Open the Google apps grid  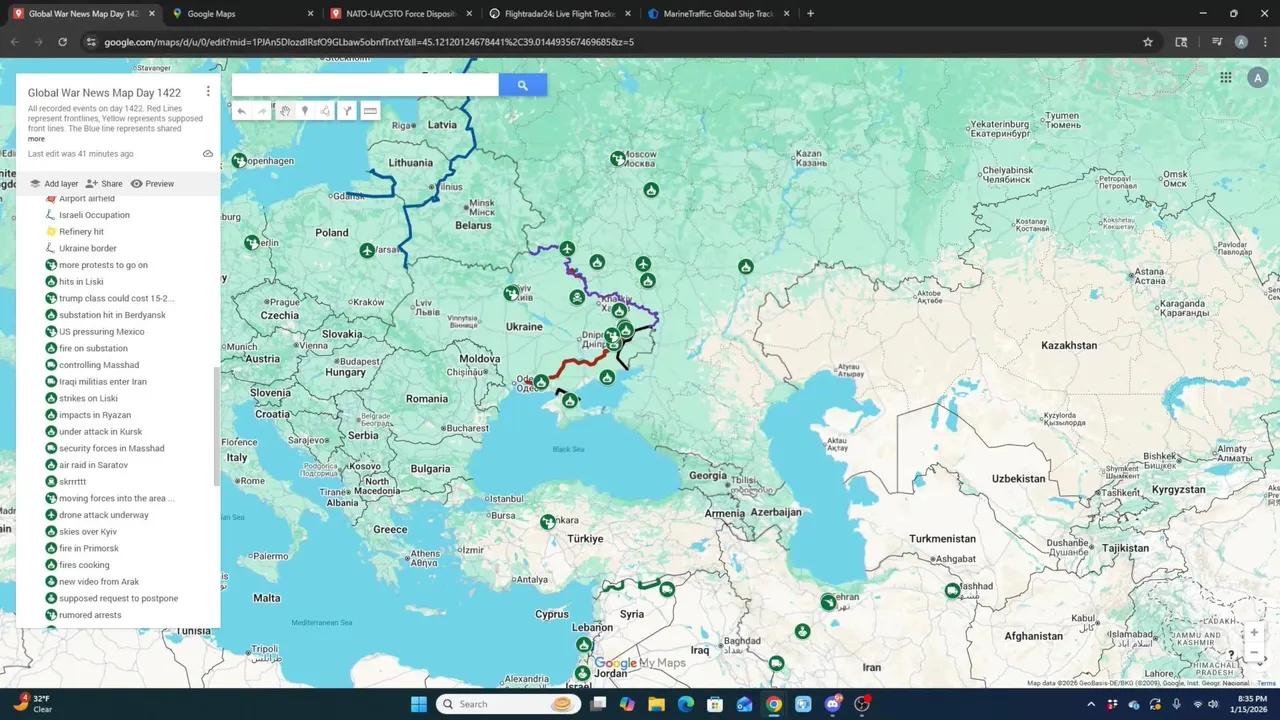pos(1226,78)
